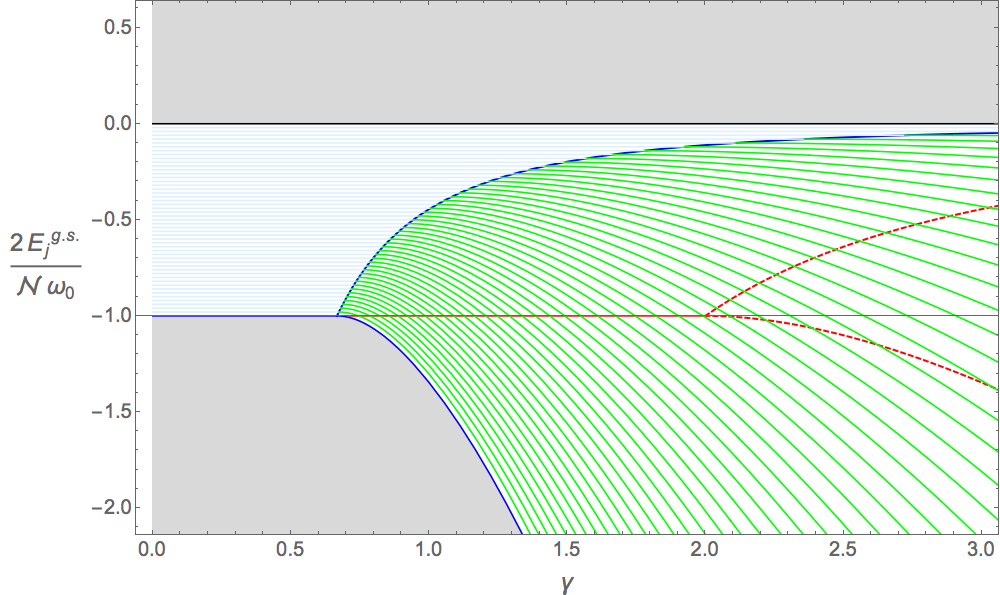Viewport: 1000px width, 595px height.
Task: Click the lower red dashed curve
Action: pos(880,347)
